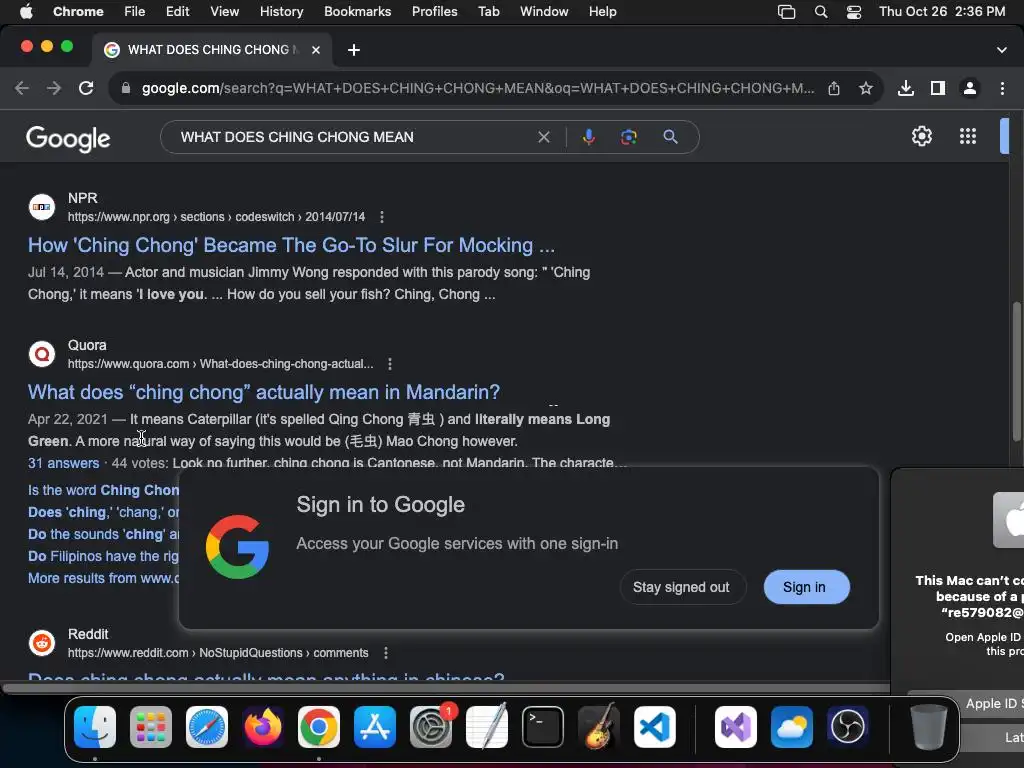Open NPR 'Ching Chong' slur article link
Screen dimensions: 1024x768
[x=291, y=246]
